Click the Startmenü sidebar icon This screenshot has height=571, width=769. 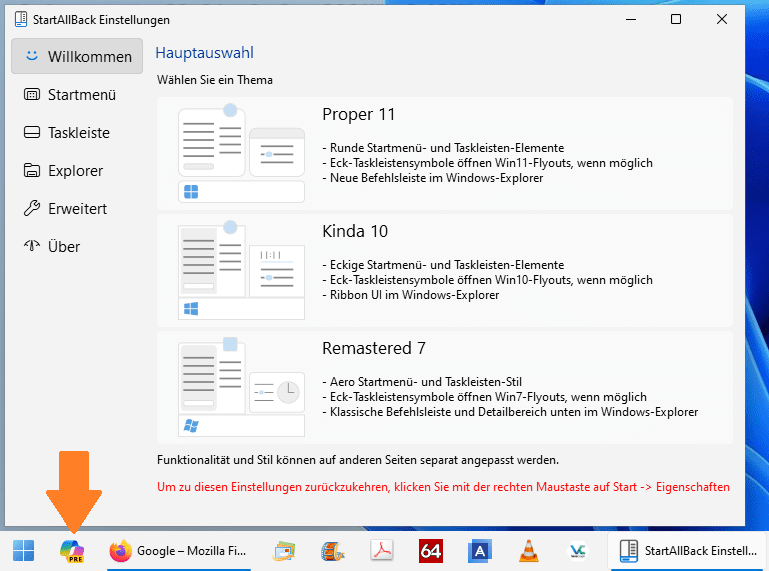[32, 94]
